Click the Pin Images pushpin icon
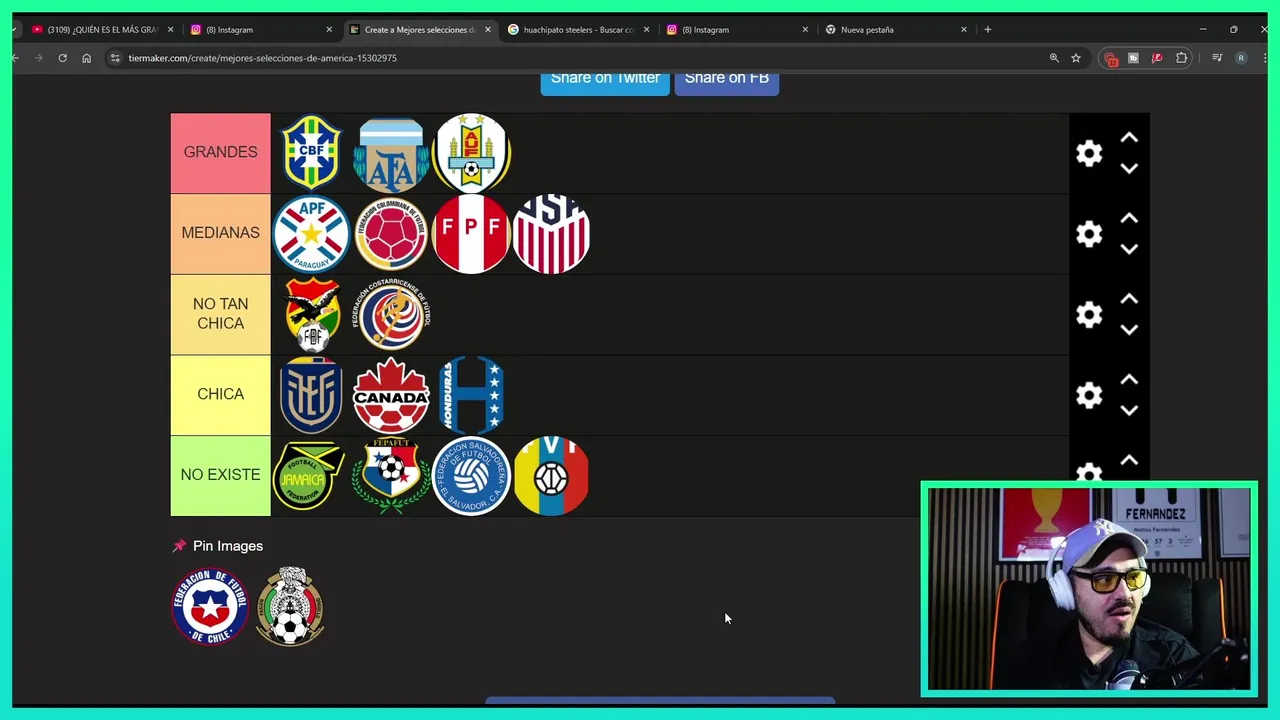Viewport: 1280px width, 720px height. click(179, 546)
